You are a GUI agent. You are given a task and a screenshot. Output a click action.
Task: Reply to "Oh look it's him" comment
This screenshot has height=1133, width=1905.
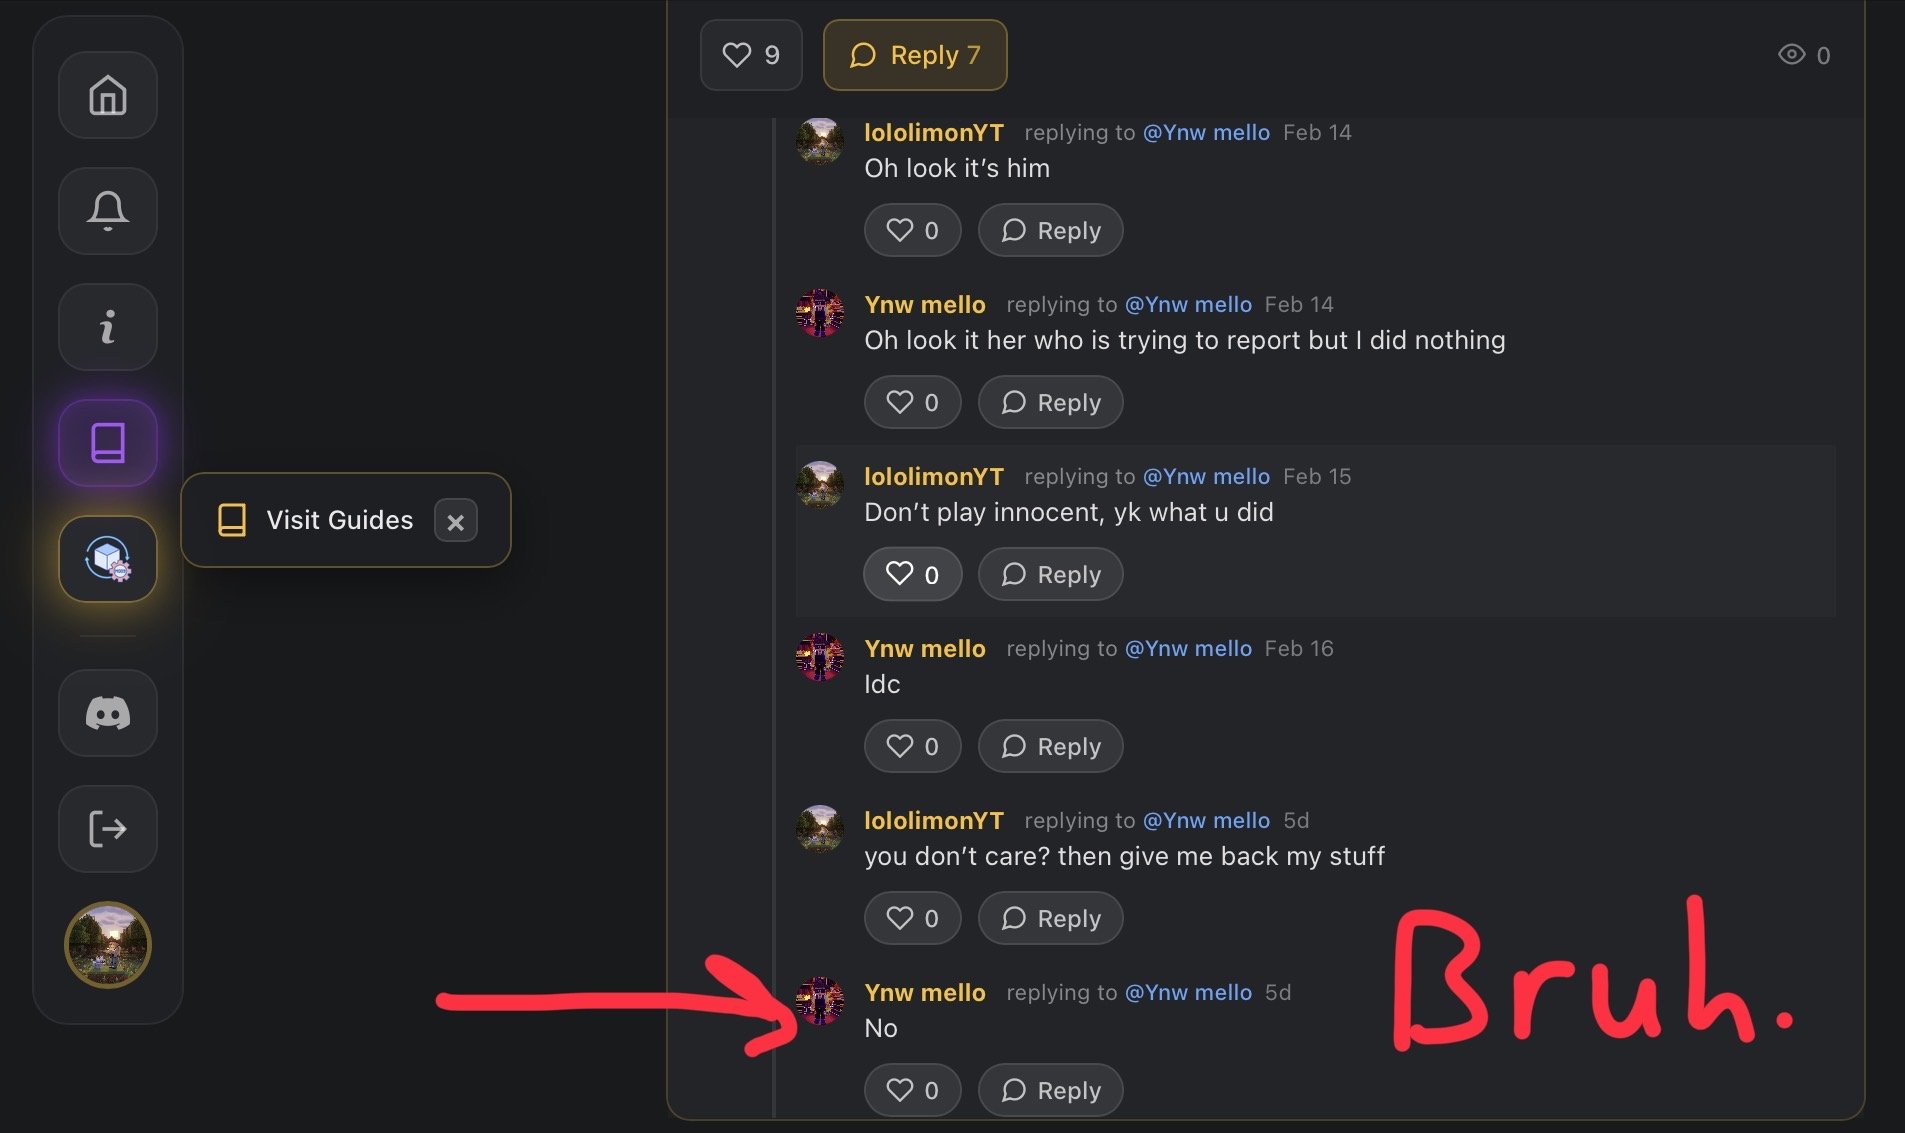tap(1050, 231)
